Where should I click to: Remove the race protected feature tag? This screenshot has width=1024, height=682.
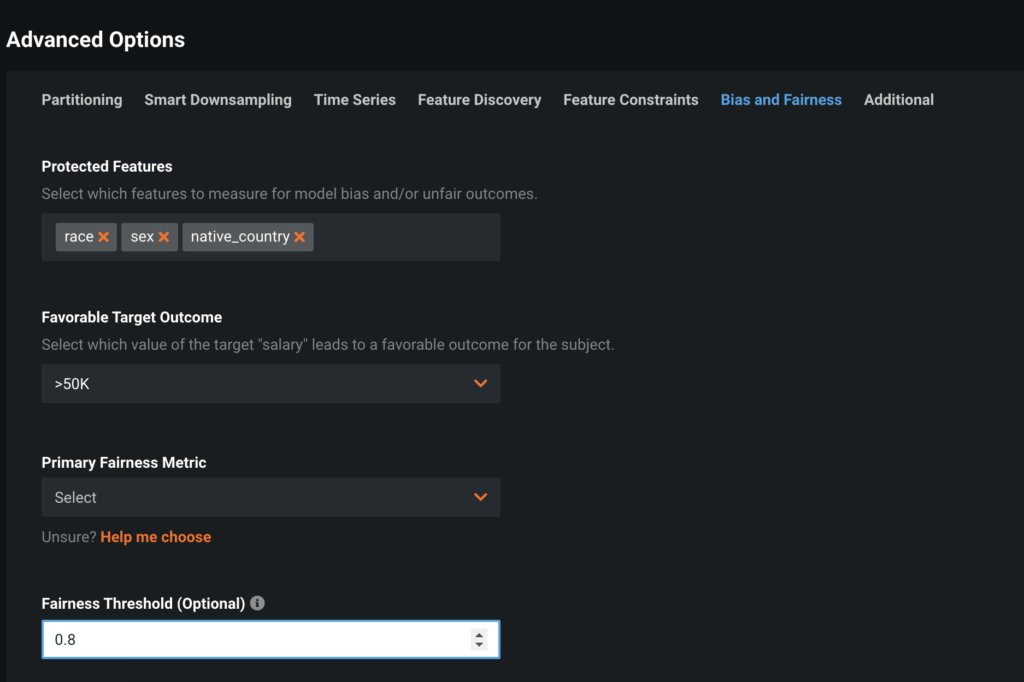point(103,237)
